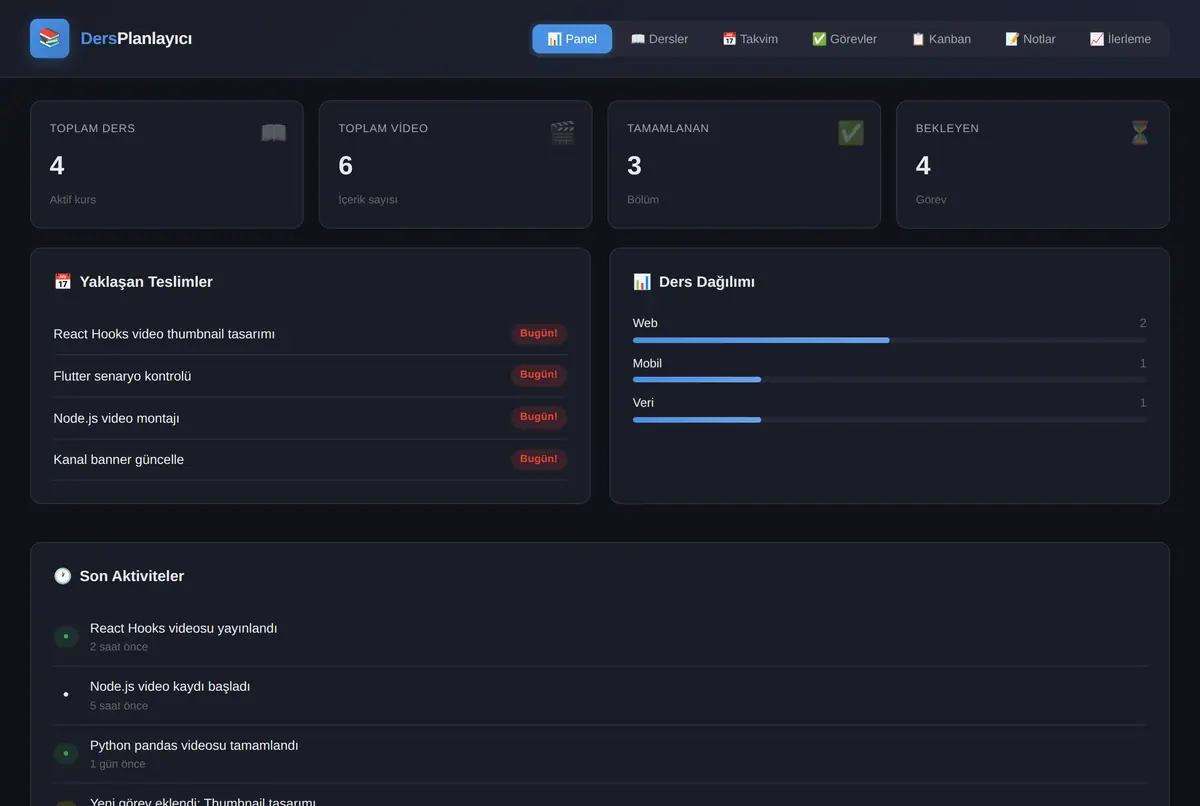The width and height of the screenshot is (1200, 806).
Task: Click 'React Hooks video thumbnail tasarımı' deadline
Action: pyautogui.click(x=164, y=334)
